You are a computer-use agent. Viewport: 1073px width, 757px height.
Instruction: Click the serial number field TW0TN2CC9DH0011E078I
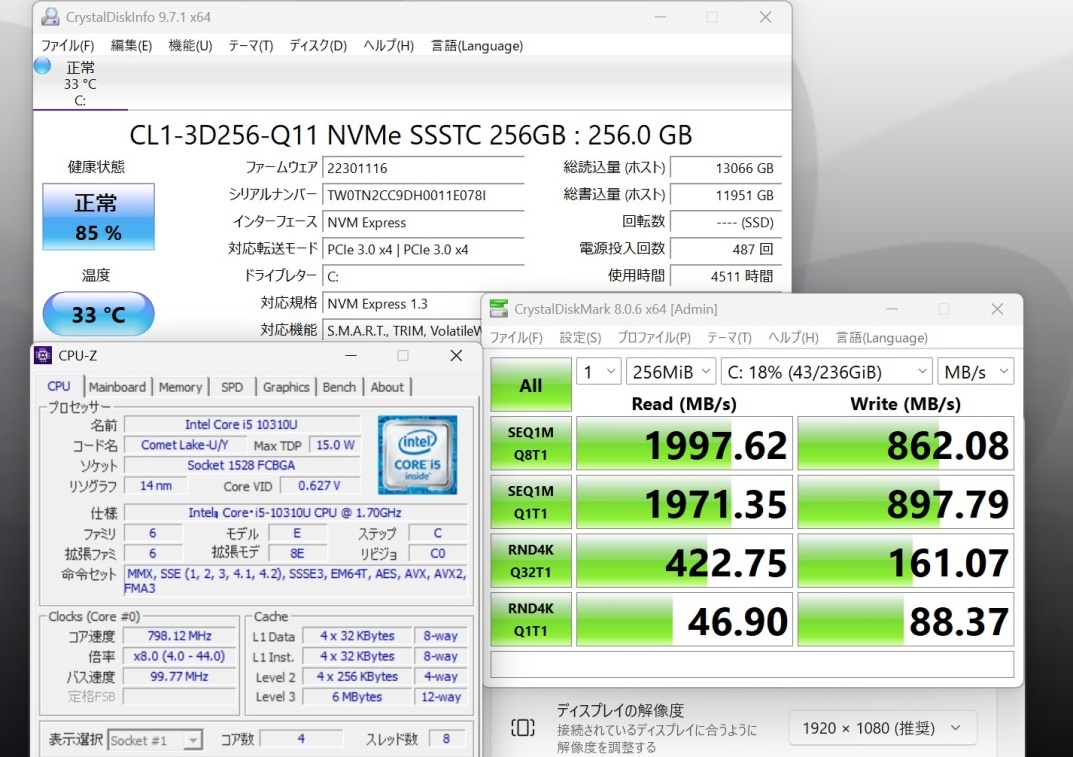[x=423, y=195]
